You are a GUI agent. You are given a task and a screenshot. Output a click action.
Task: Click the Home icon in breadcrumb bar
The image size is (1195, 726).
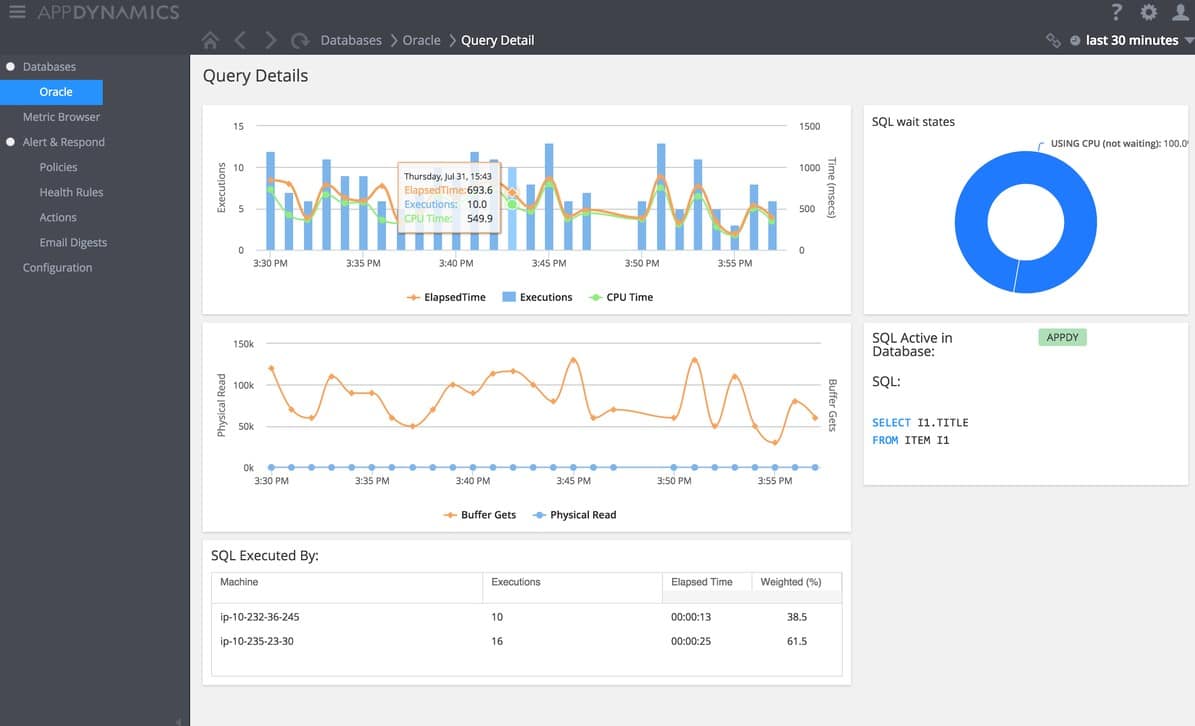[210, 40]
